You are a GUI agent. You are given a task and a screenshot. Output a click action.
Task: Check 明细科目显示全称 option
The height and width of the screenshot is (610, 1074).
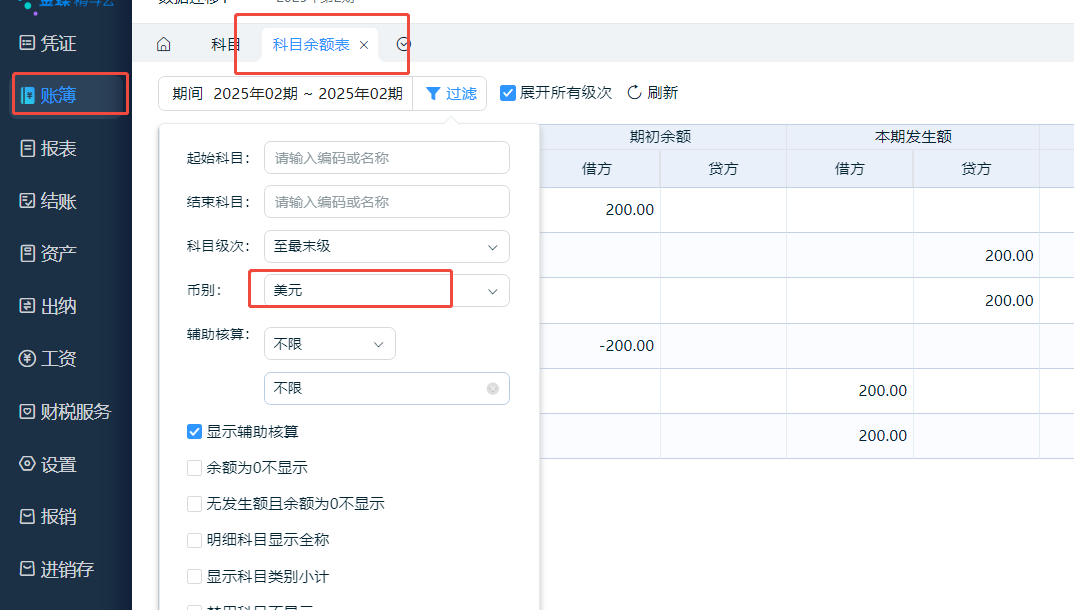[195, 540]
